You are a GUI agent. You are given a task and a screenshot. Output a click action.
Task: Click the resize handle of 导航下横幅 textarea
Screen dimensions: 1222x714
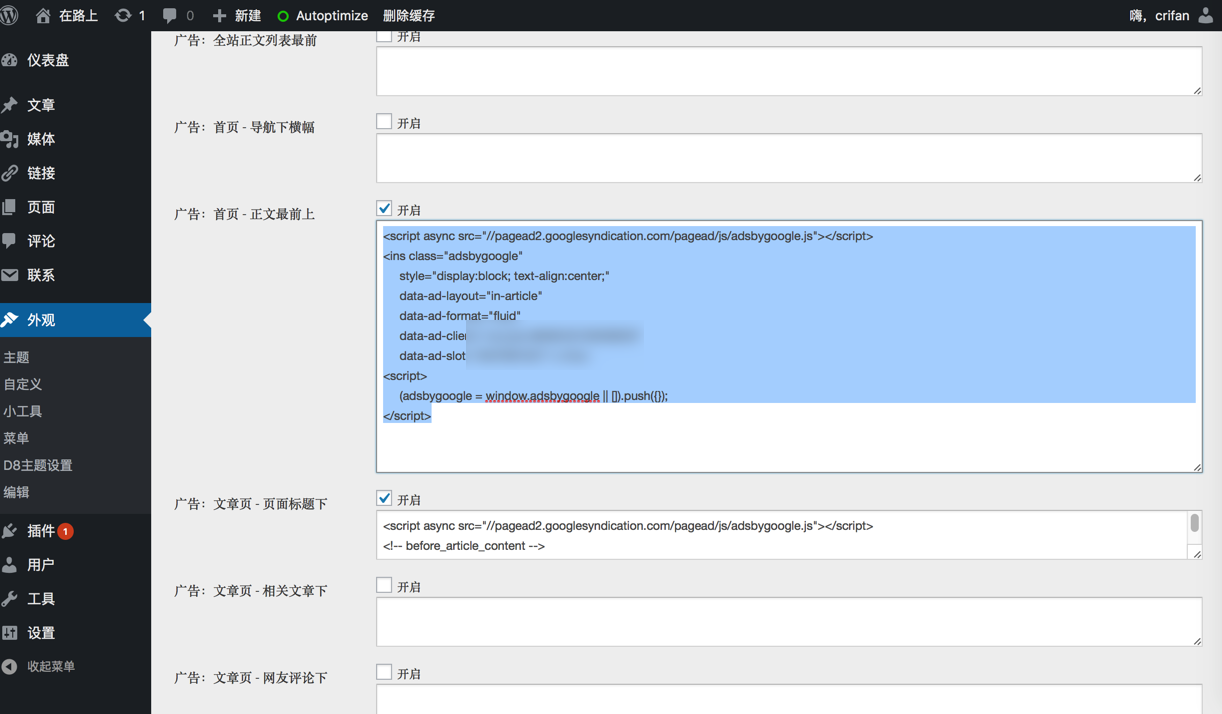click(x=1196, y=177)
